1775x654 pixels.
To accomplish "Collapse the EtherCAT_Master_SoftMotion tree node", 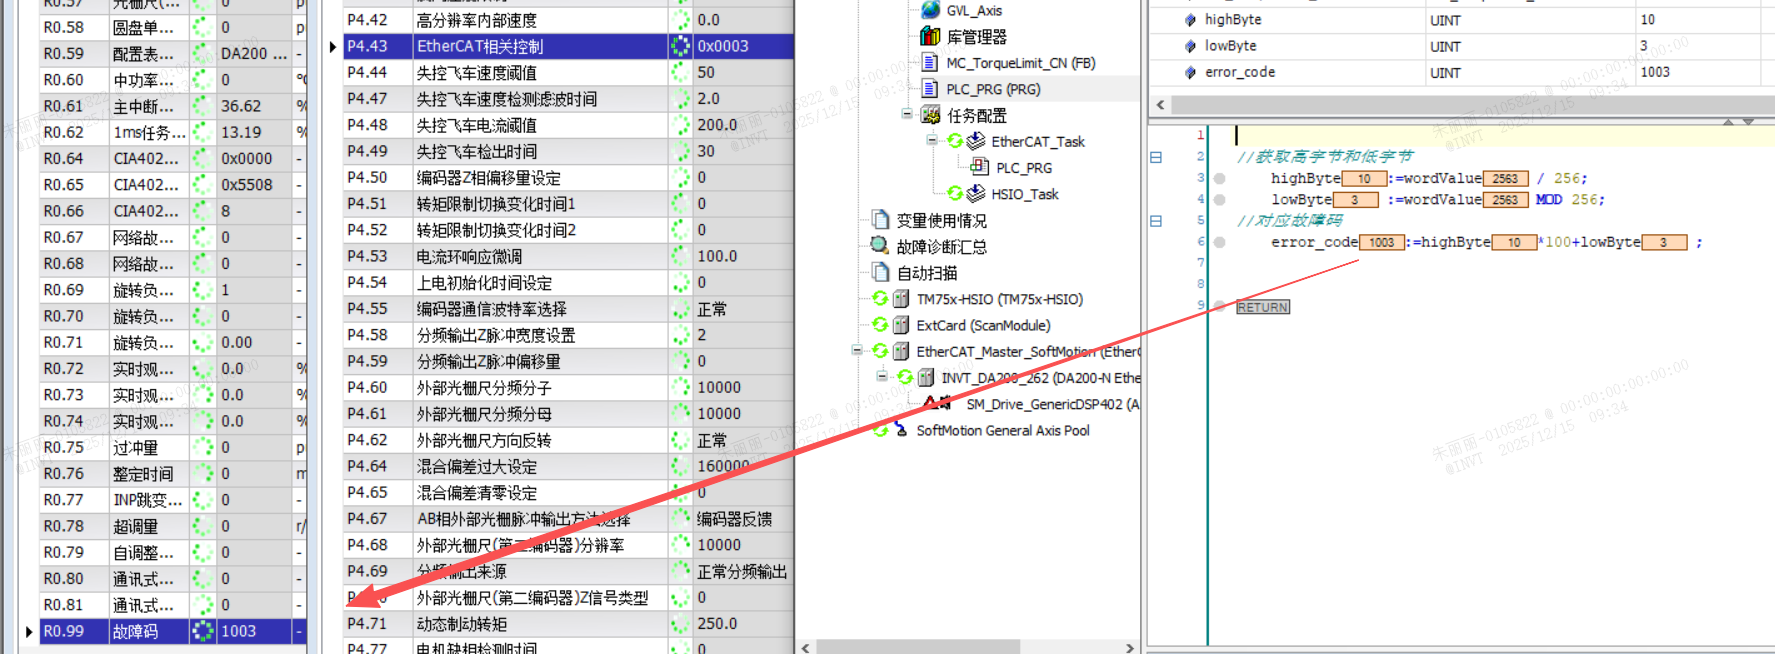I will 857,350.
